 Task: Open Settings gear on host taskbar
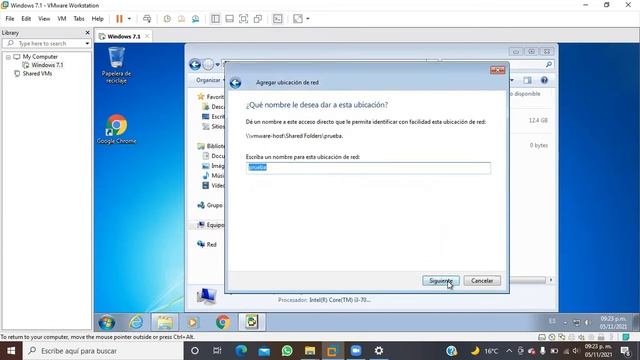point(379,351)
